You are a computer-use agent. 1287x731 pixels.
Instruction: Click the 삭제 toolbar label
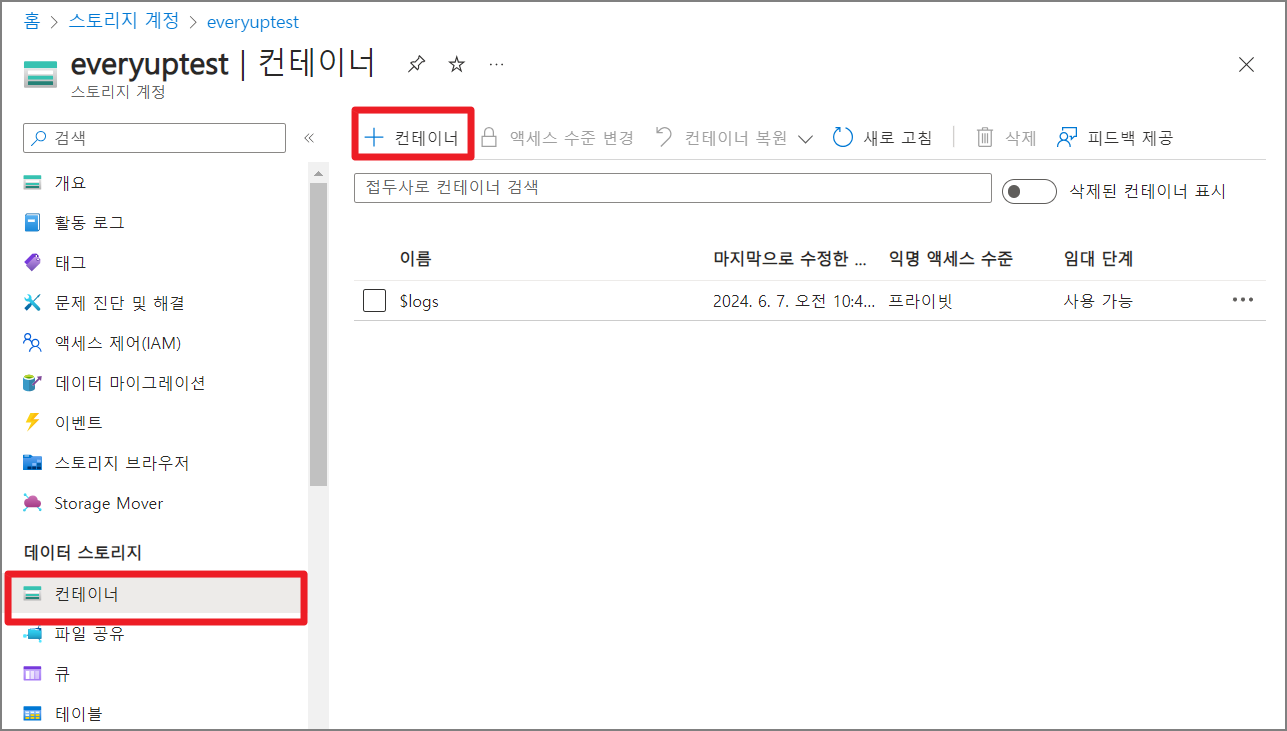[x=1020, y=138]
